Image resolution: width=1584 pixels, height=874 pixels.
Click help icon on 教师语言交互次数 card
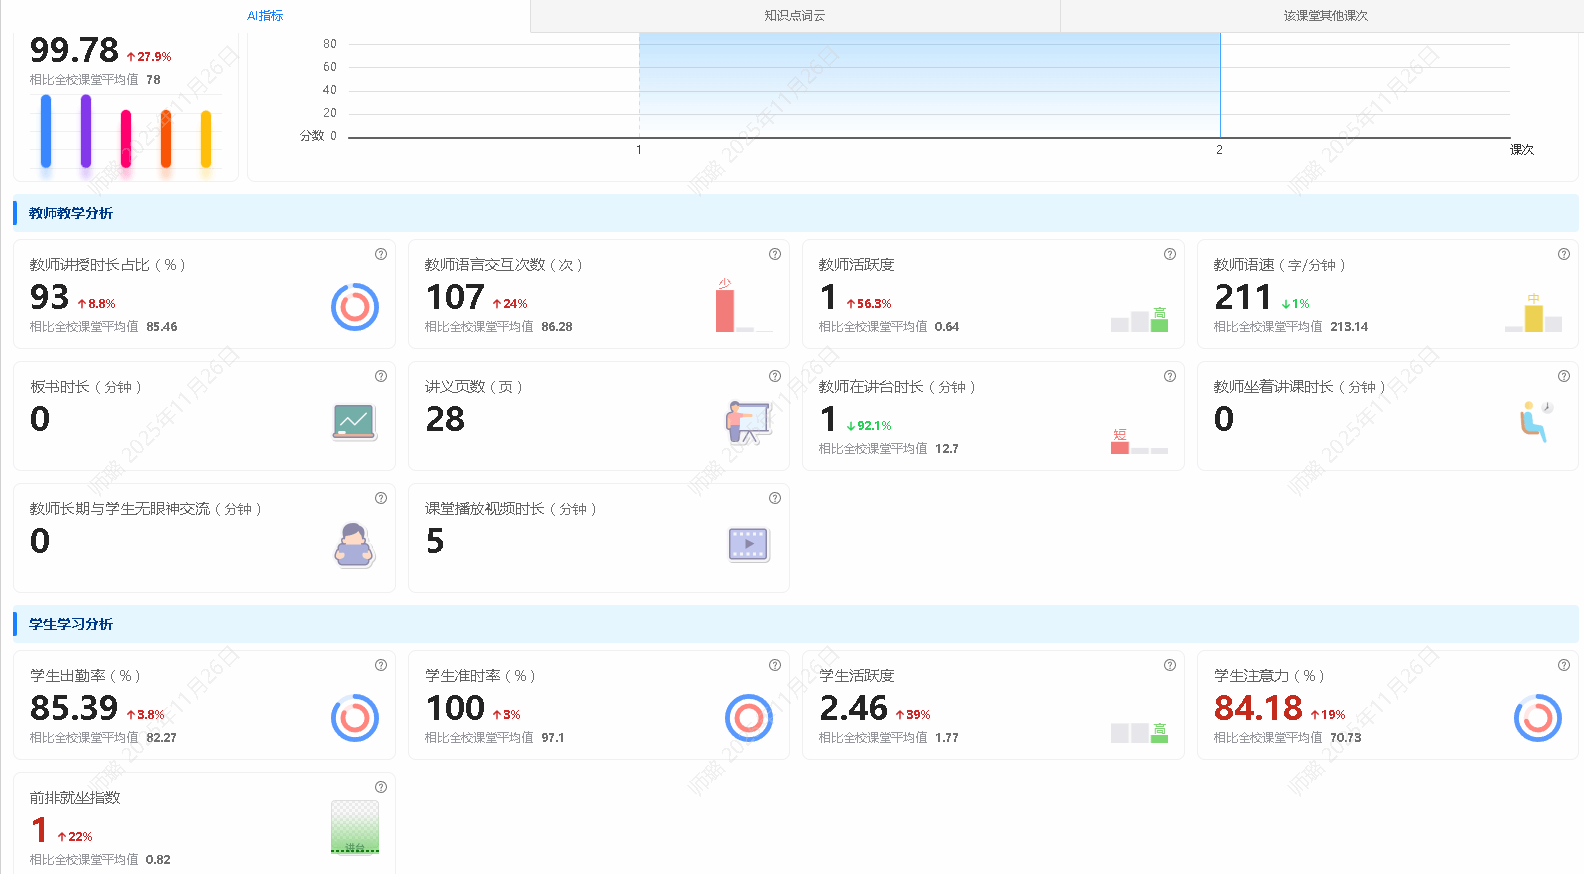click(775, 254)
